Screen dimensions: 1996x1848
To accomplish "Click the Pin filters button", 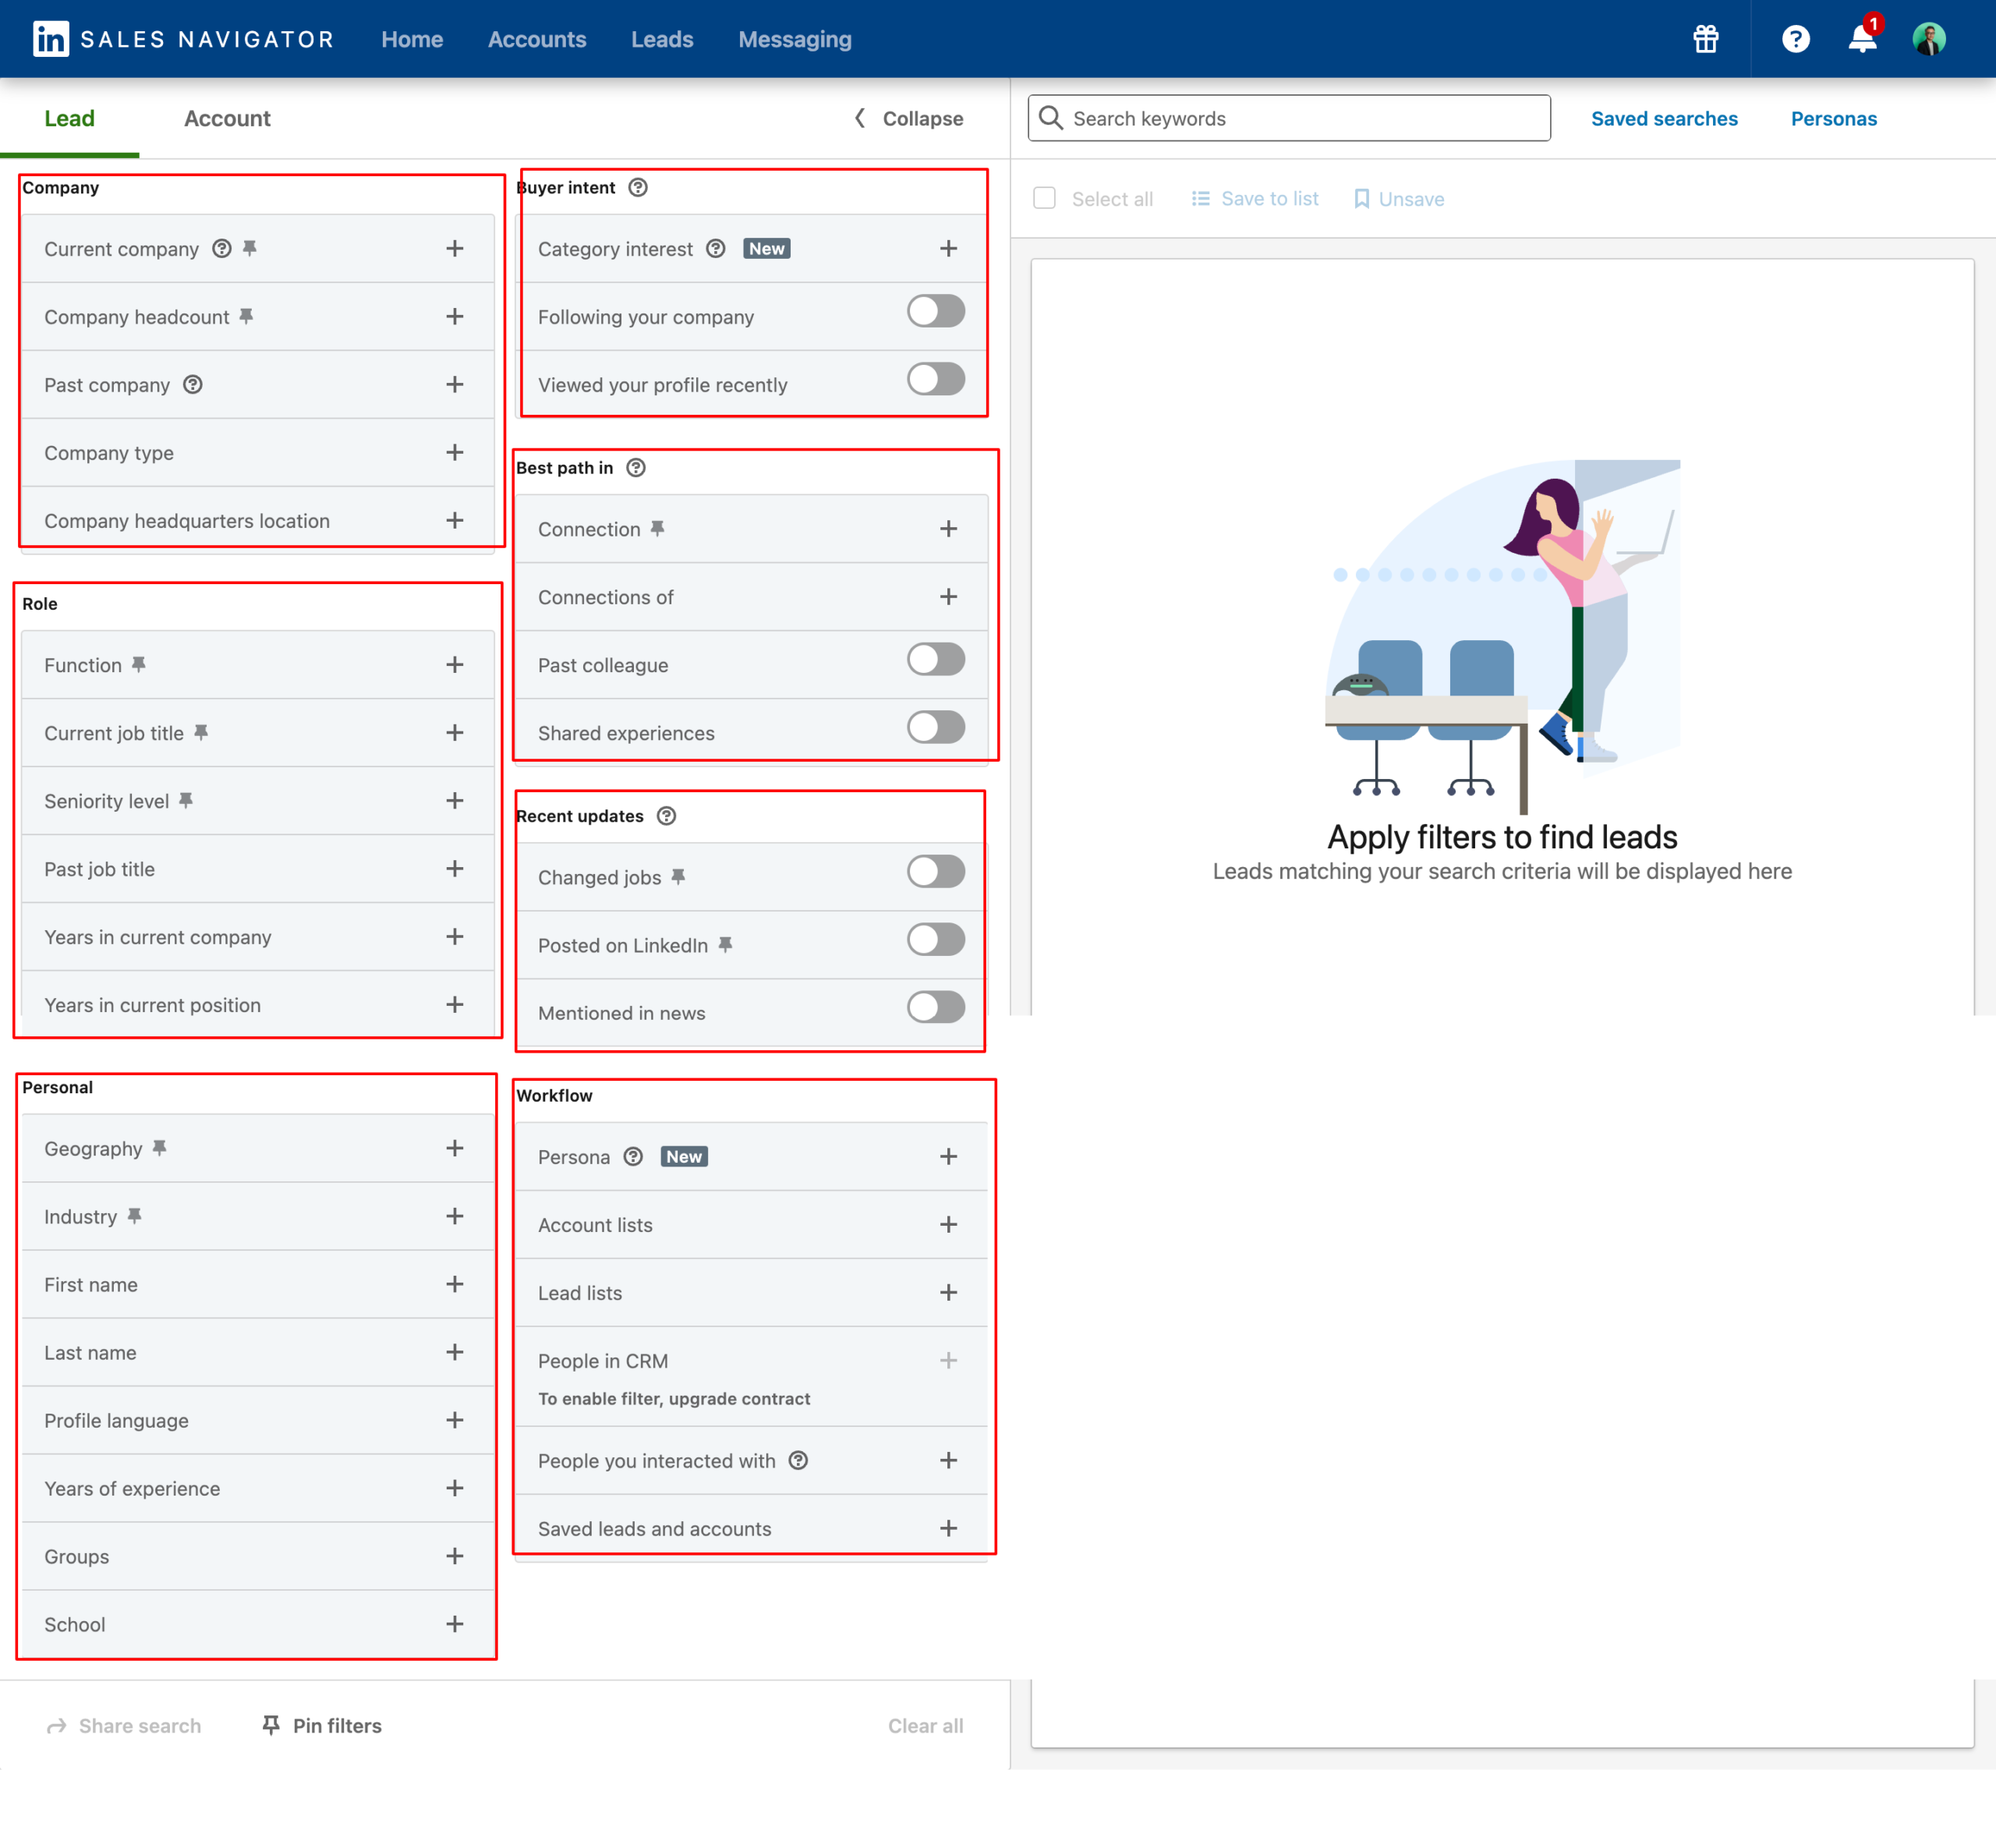I will 321,1725.
